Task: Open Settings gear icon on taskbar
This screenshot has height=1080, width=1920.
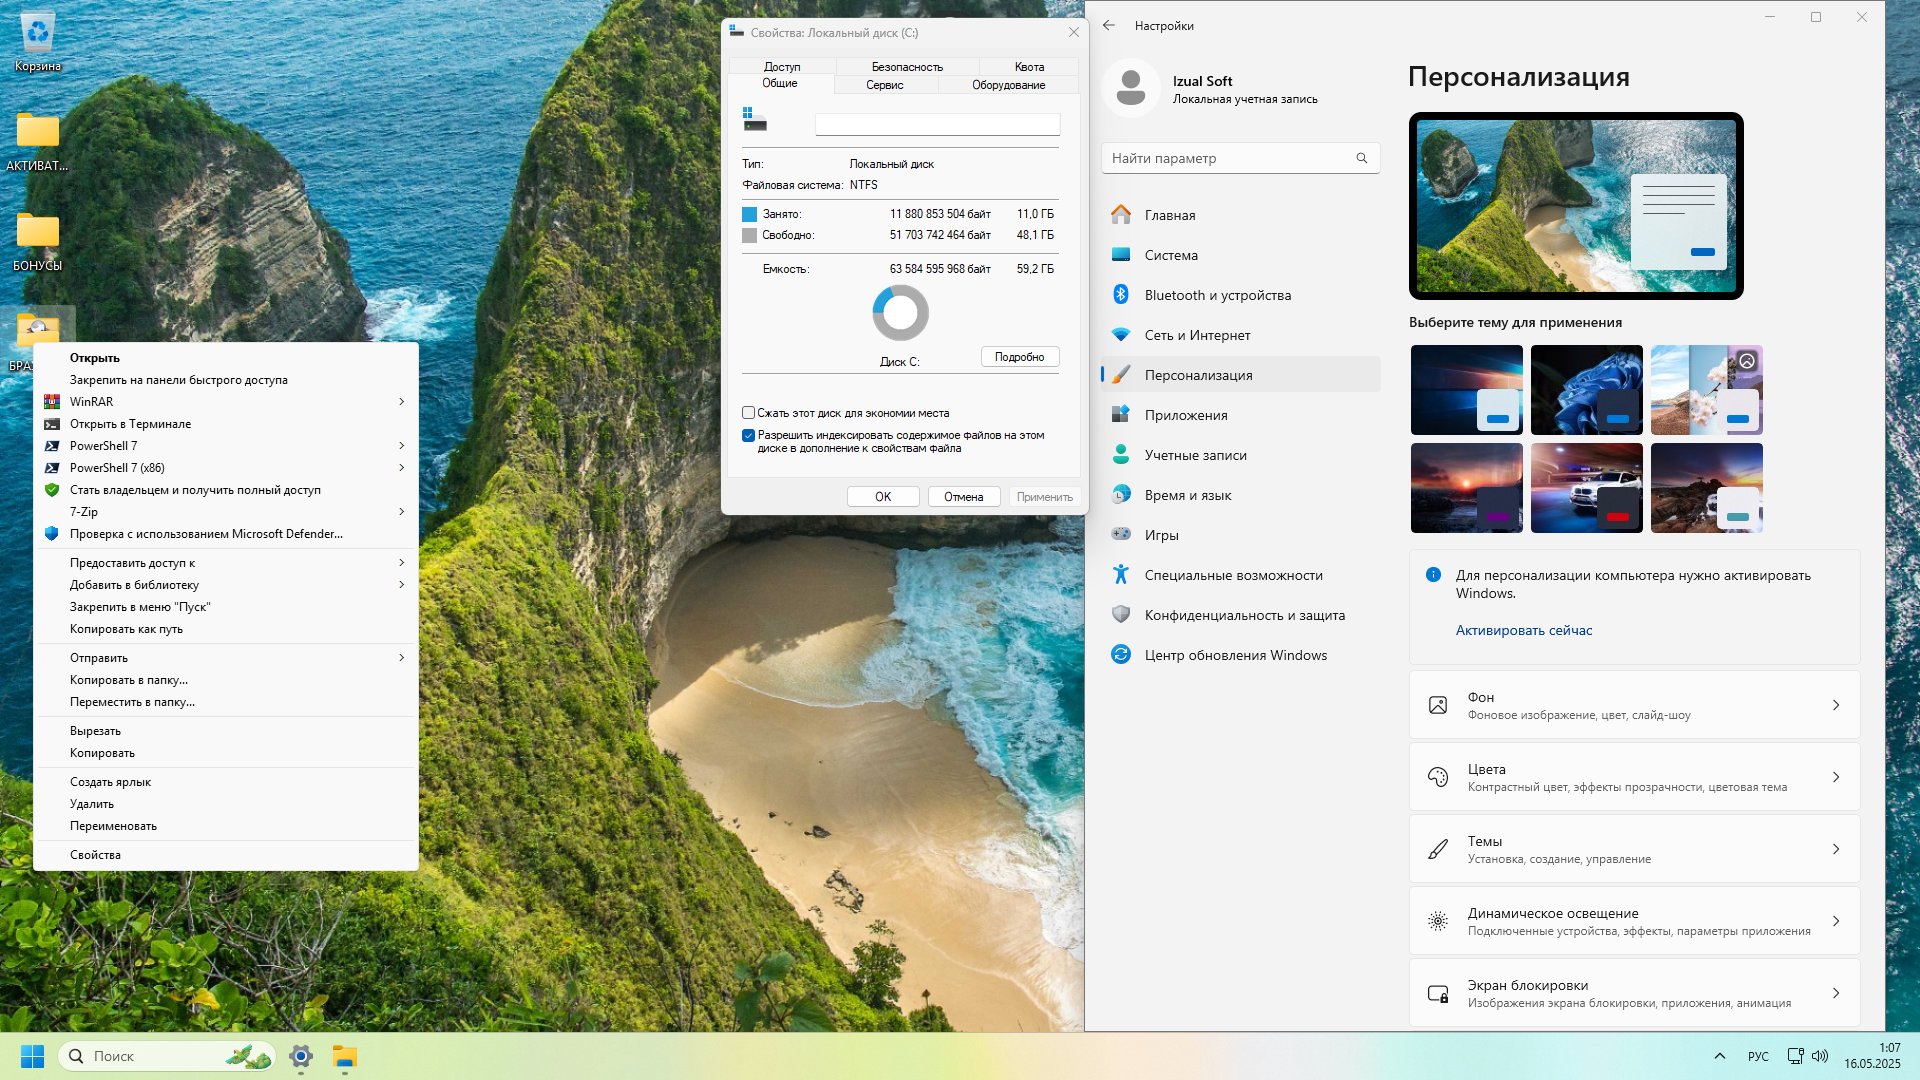Action: [301, 1056]
